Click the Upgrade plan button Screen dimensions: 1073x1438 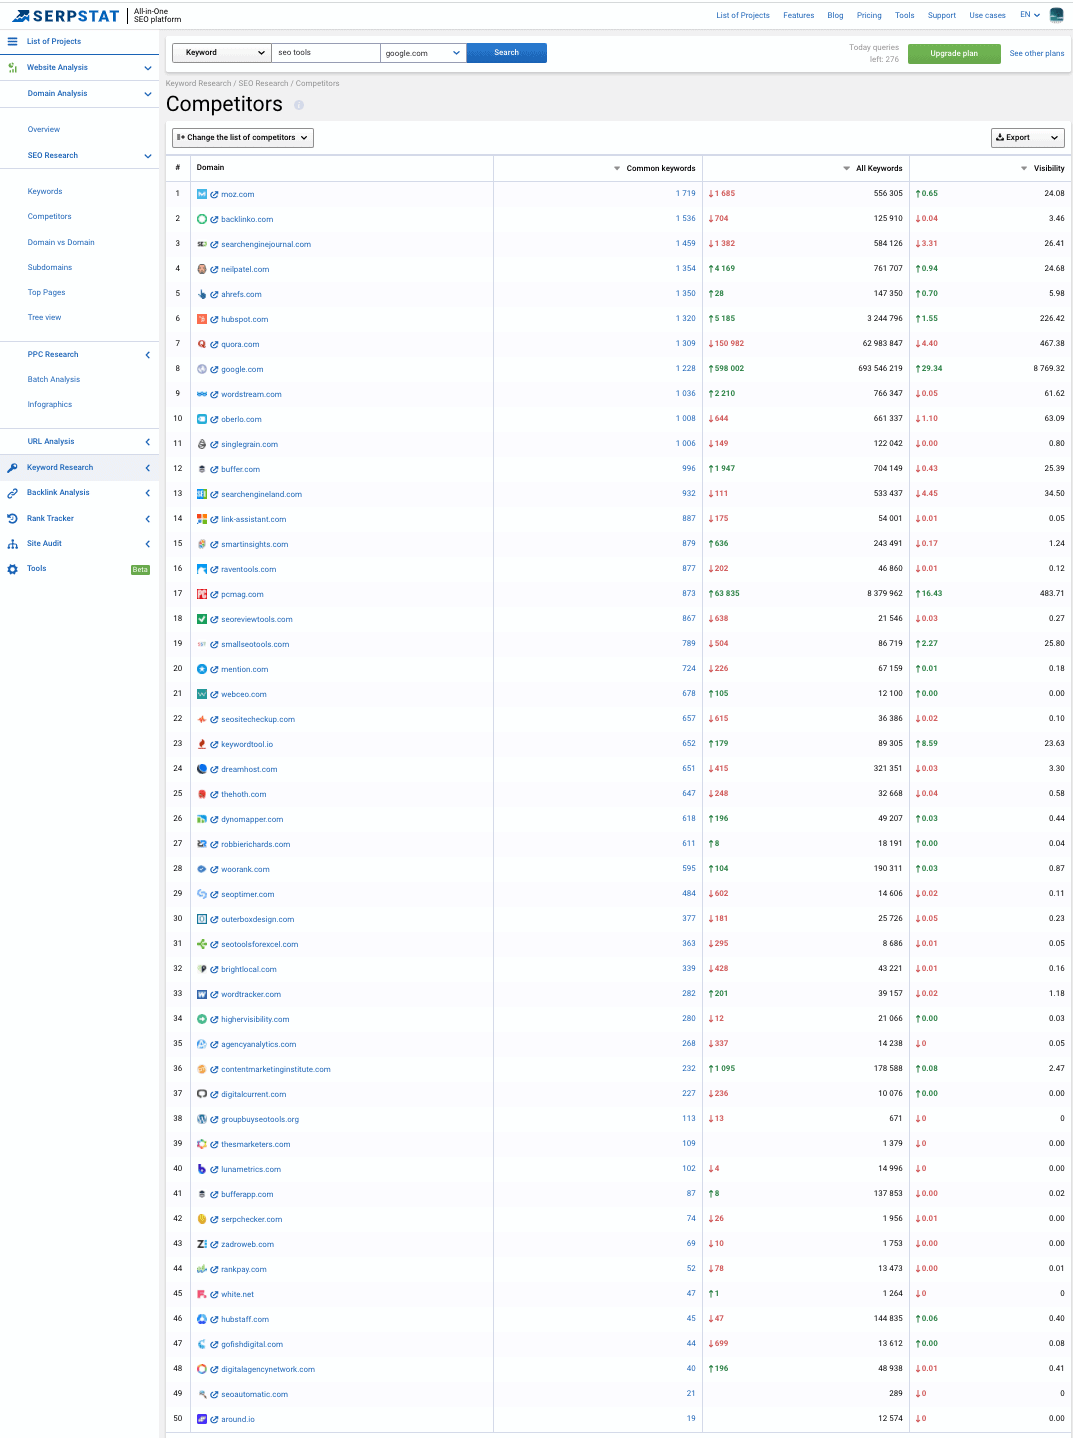click(954, 53)
